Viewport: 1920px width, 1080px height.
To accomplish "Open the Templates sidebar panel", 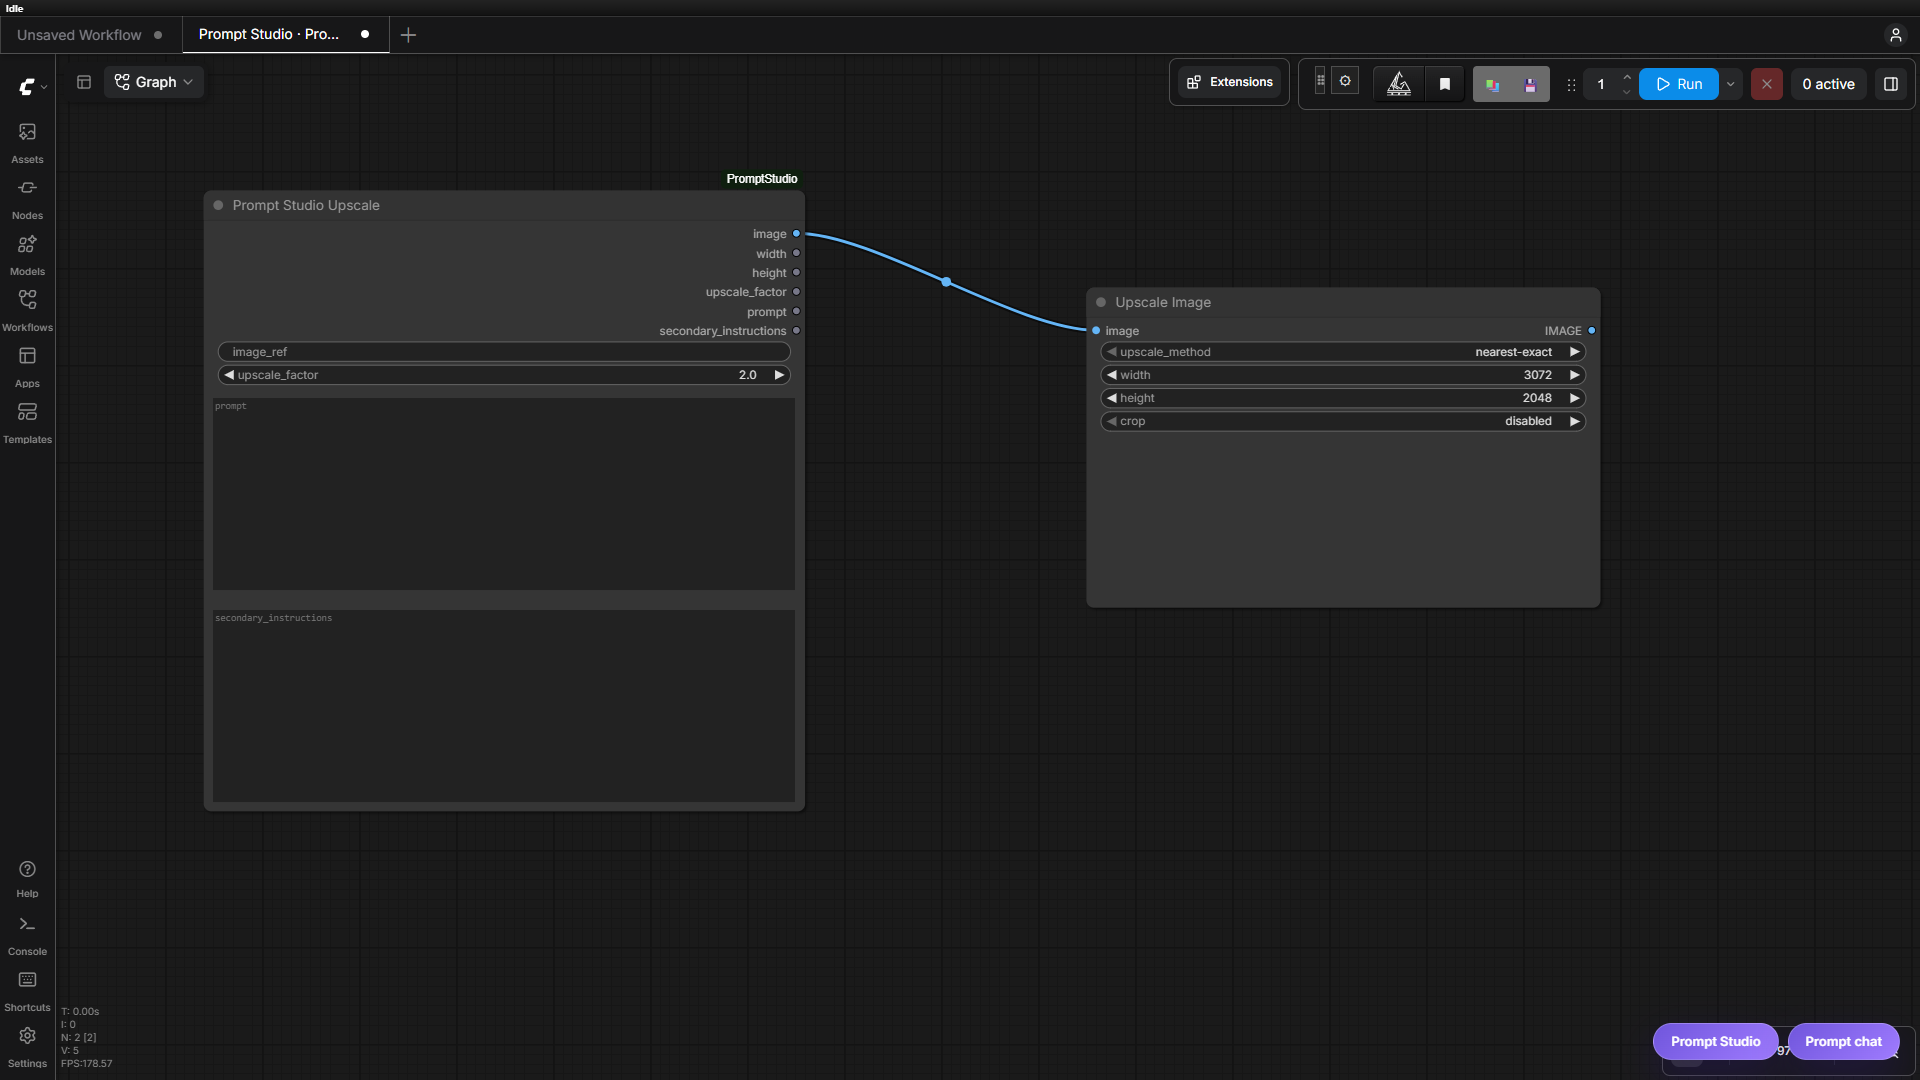I will click(27, 423).
